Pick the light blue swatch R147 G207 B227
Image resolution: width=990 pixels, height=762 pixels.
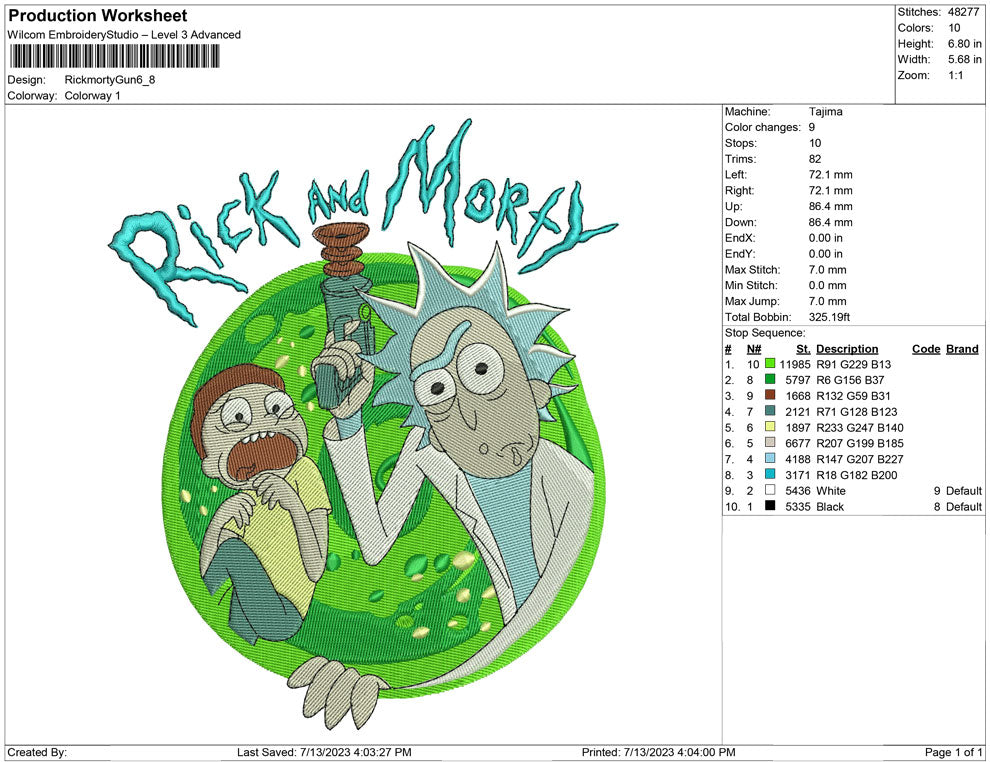(x=770, y=458)
